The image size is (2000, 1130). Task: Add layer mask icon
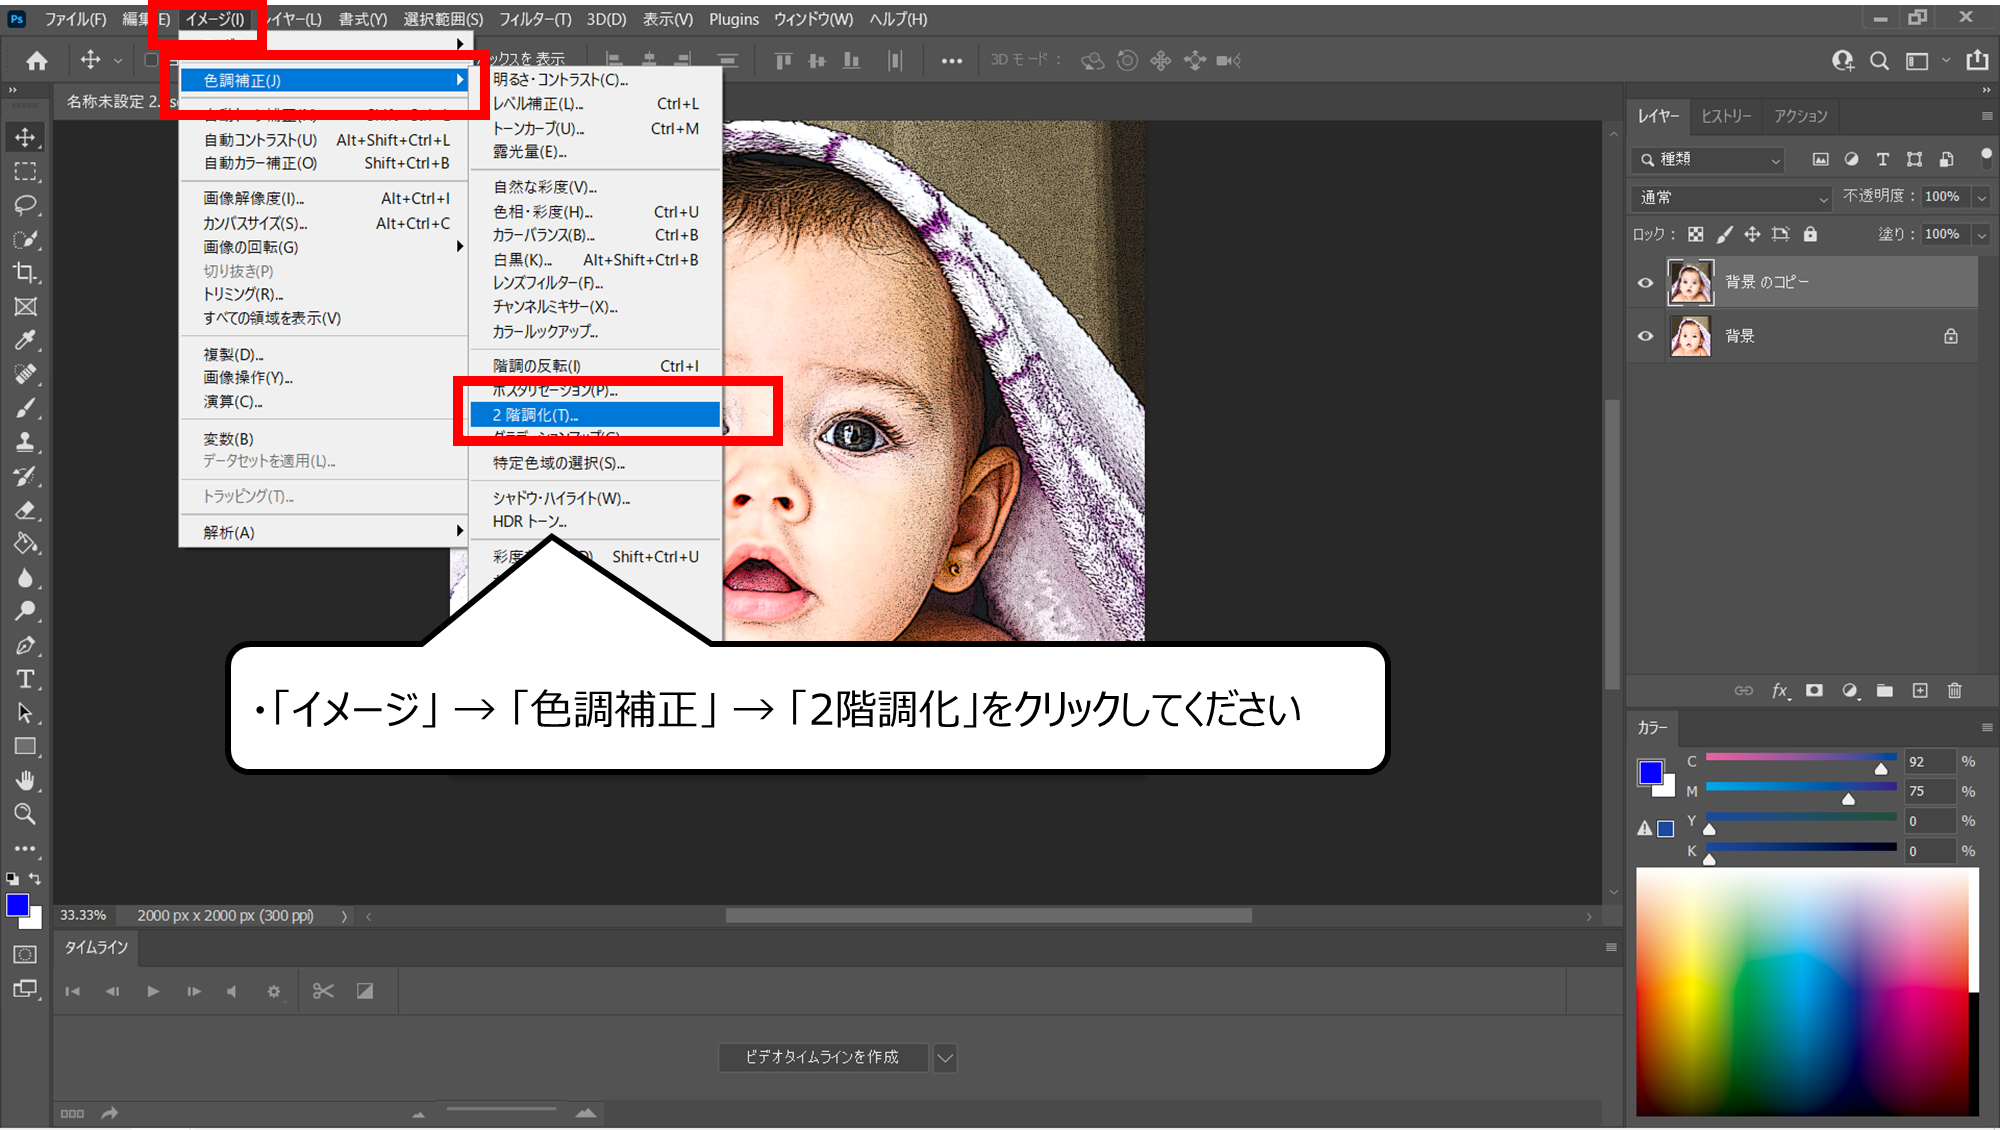1814,690
